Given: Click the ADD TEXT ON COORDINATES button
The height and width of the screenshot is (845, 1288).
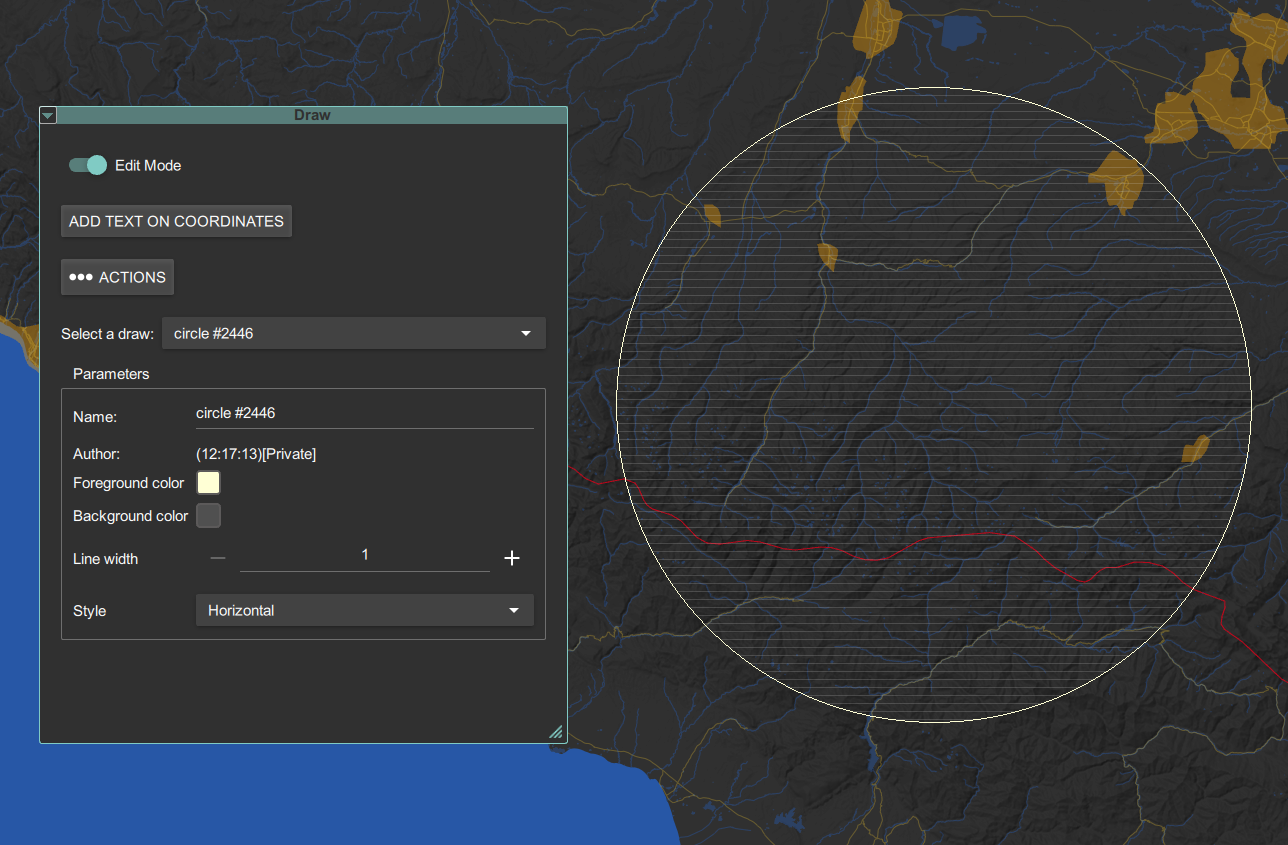Looking at the screenshot, I should pyautogui.click(x=176, y=221).
